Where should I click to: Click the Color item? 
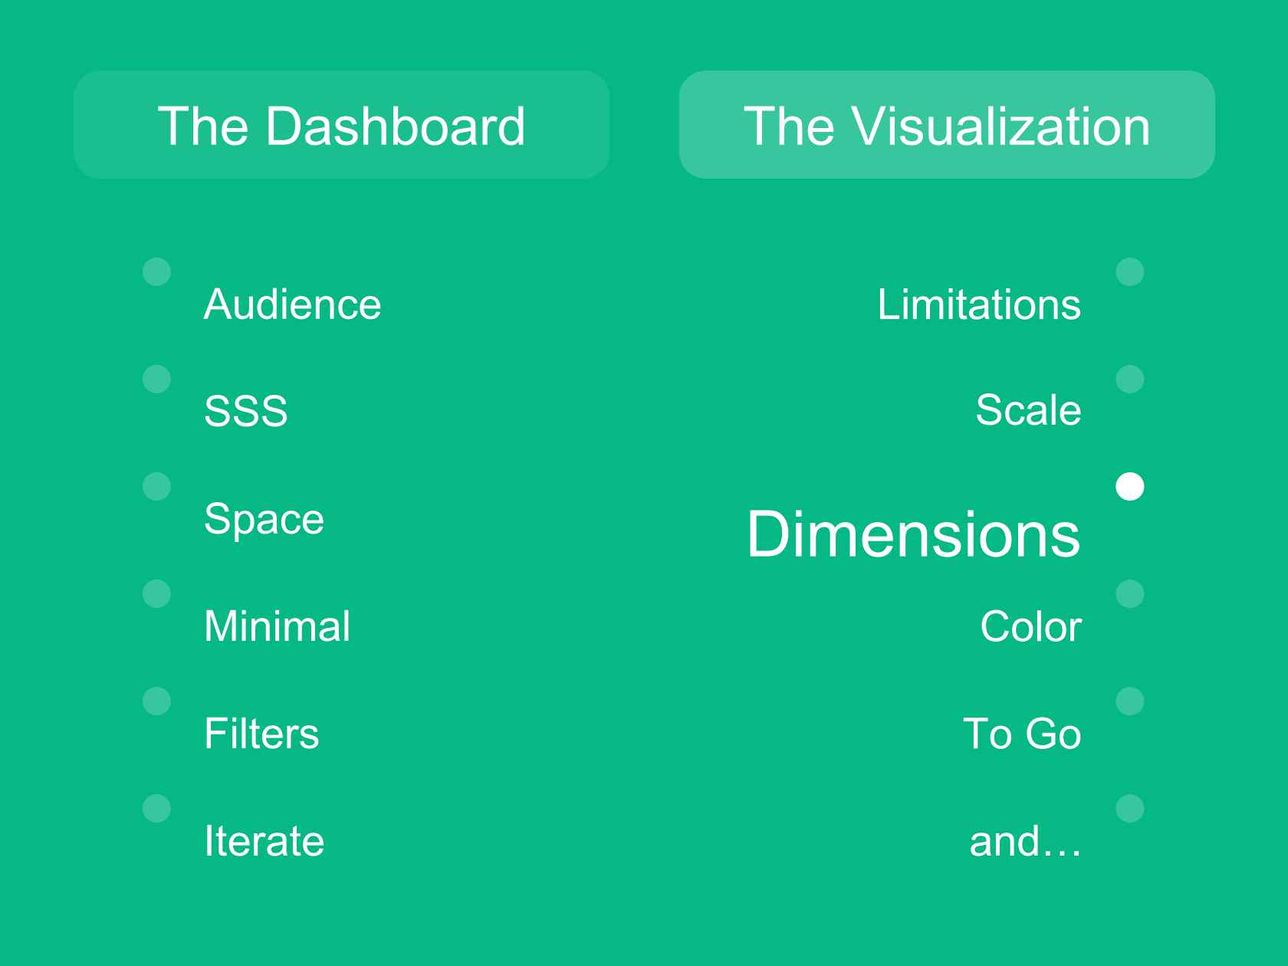[x=1031, y=627]
